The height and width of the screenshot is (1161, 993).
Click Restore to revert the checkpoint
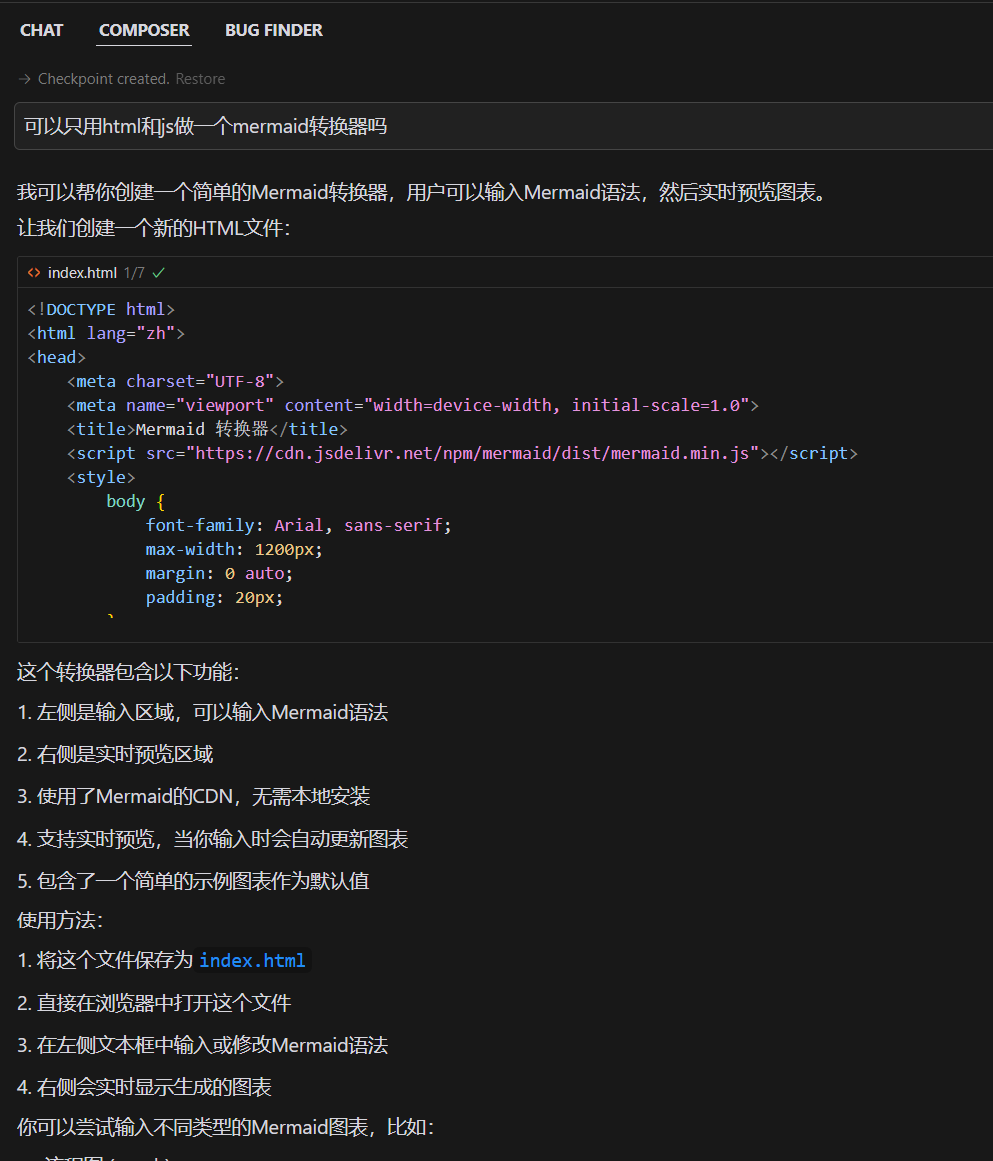point(200,79)
